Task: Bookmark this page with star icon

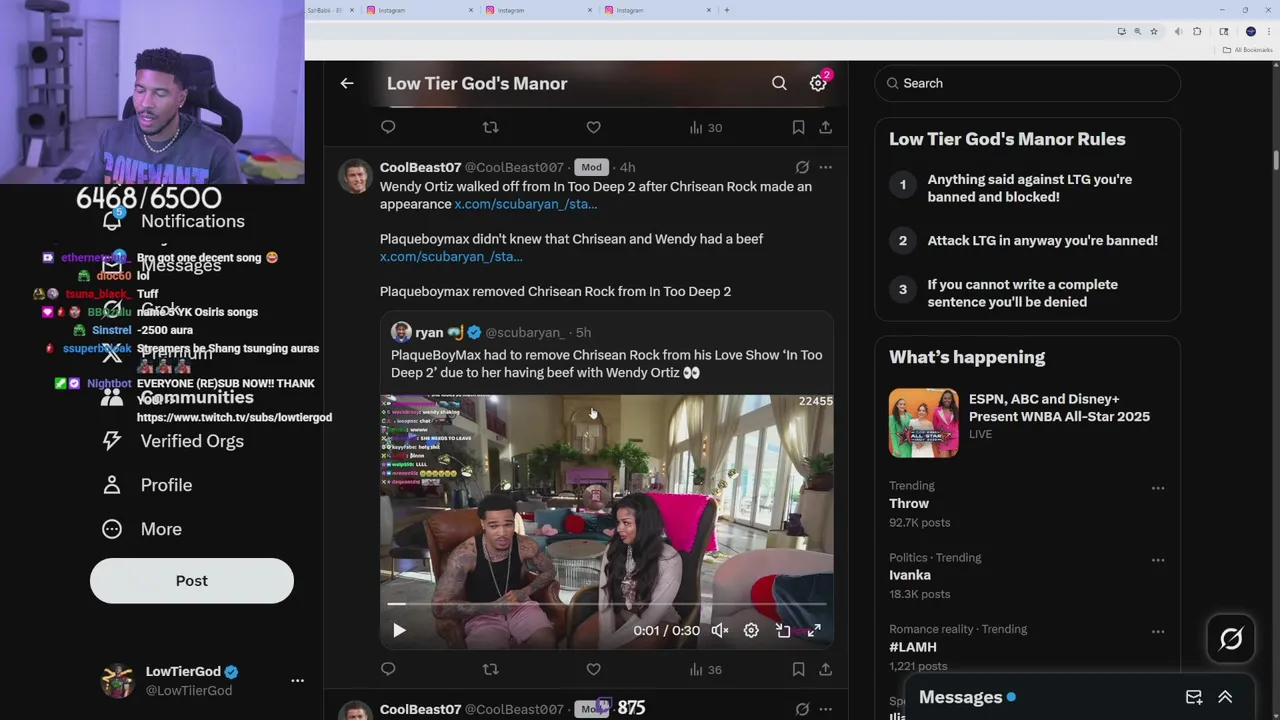Action: coord(1153,32)
